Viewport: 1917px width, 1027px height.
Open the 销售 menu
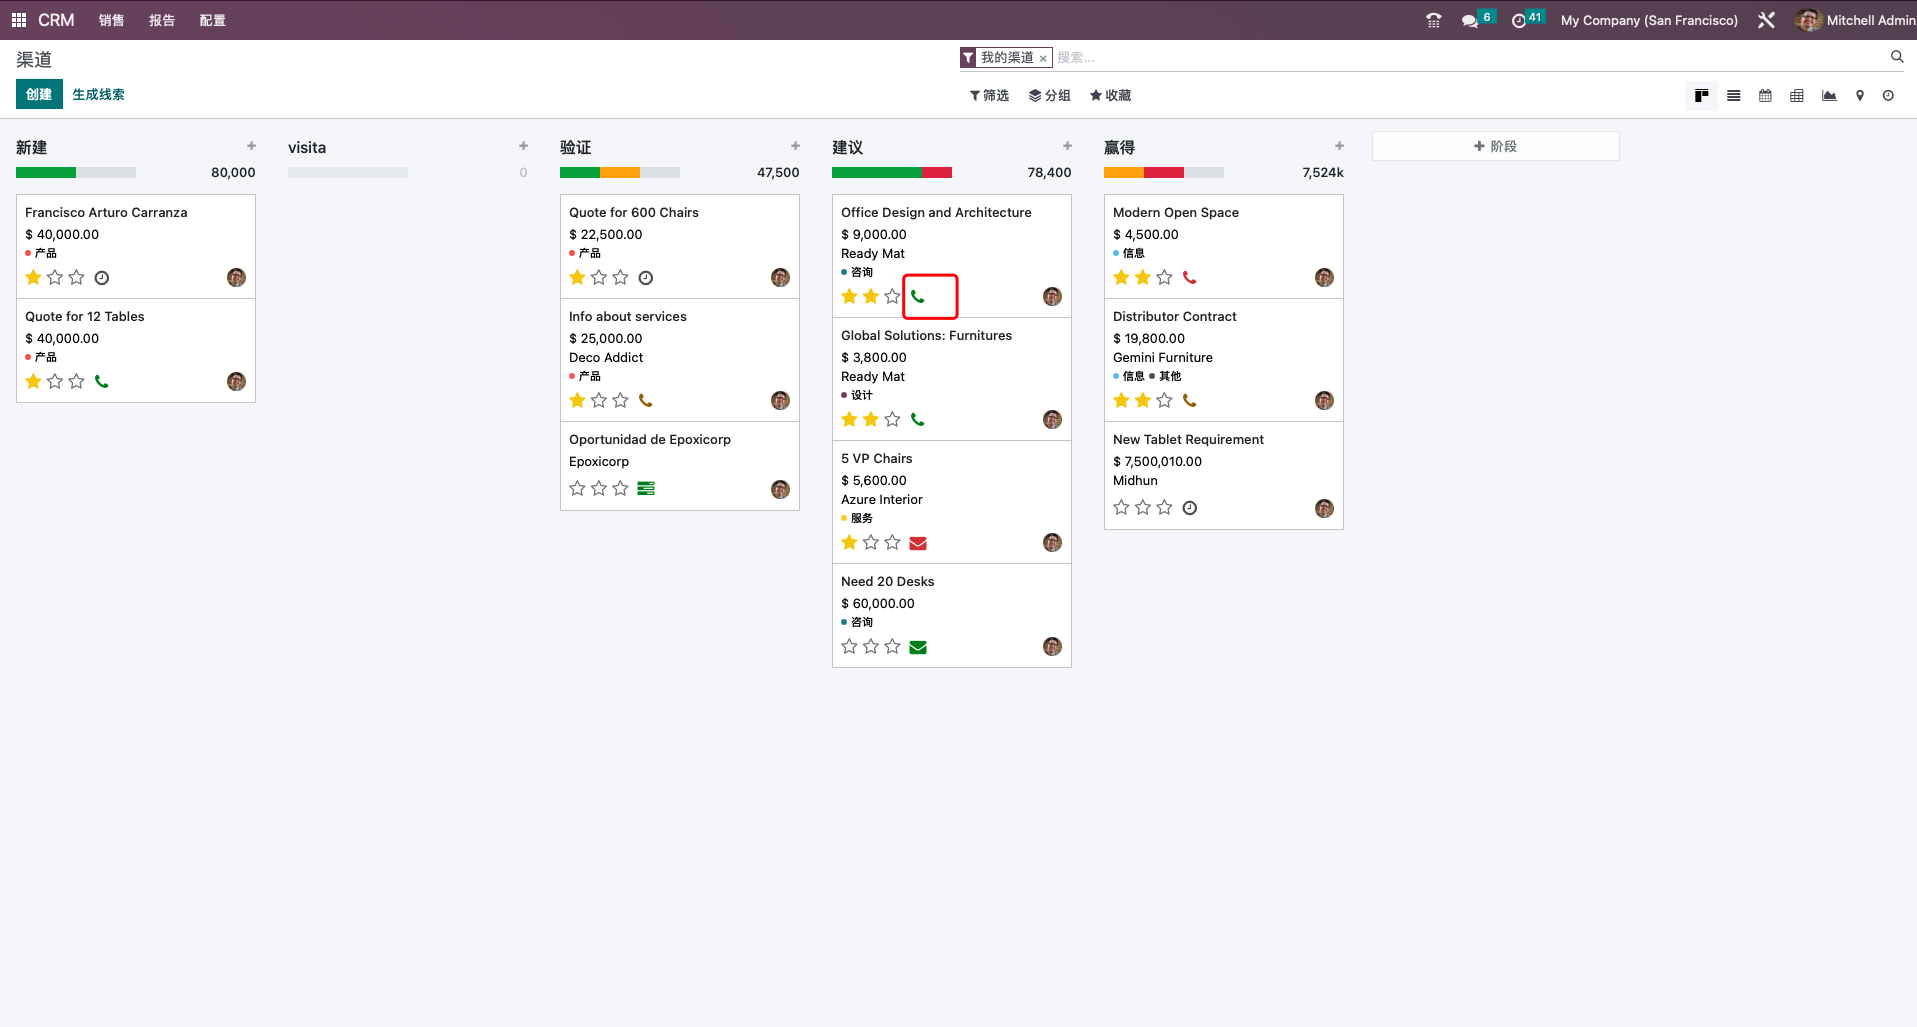[x=112, y=20]
